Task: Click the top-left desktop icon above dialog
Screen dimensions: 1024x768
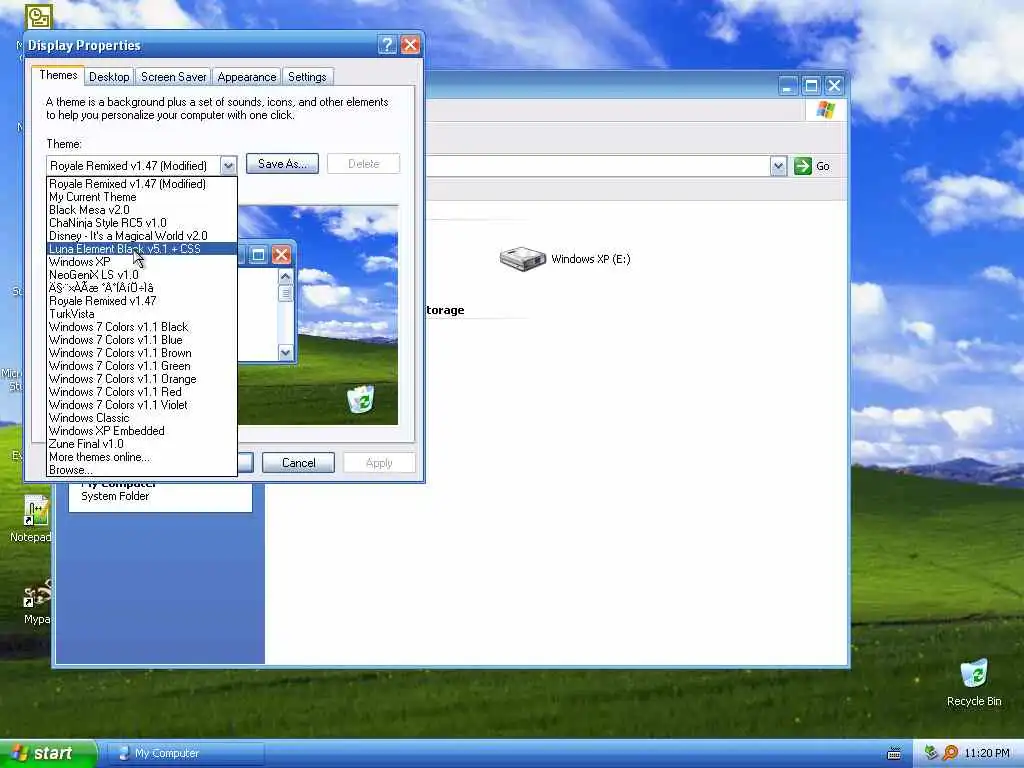Action: (x=39, y=16)
